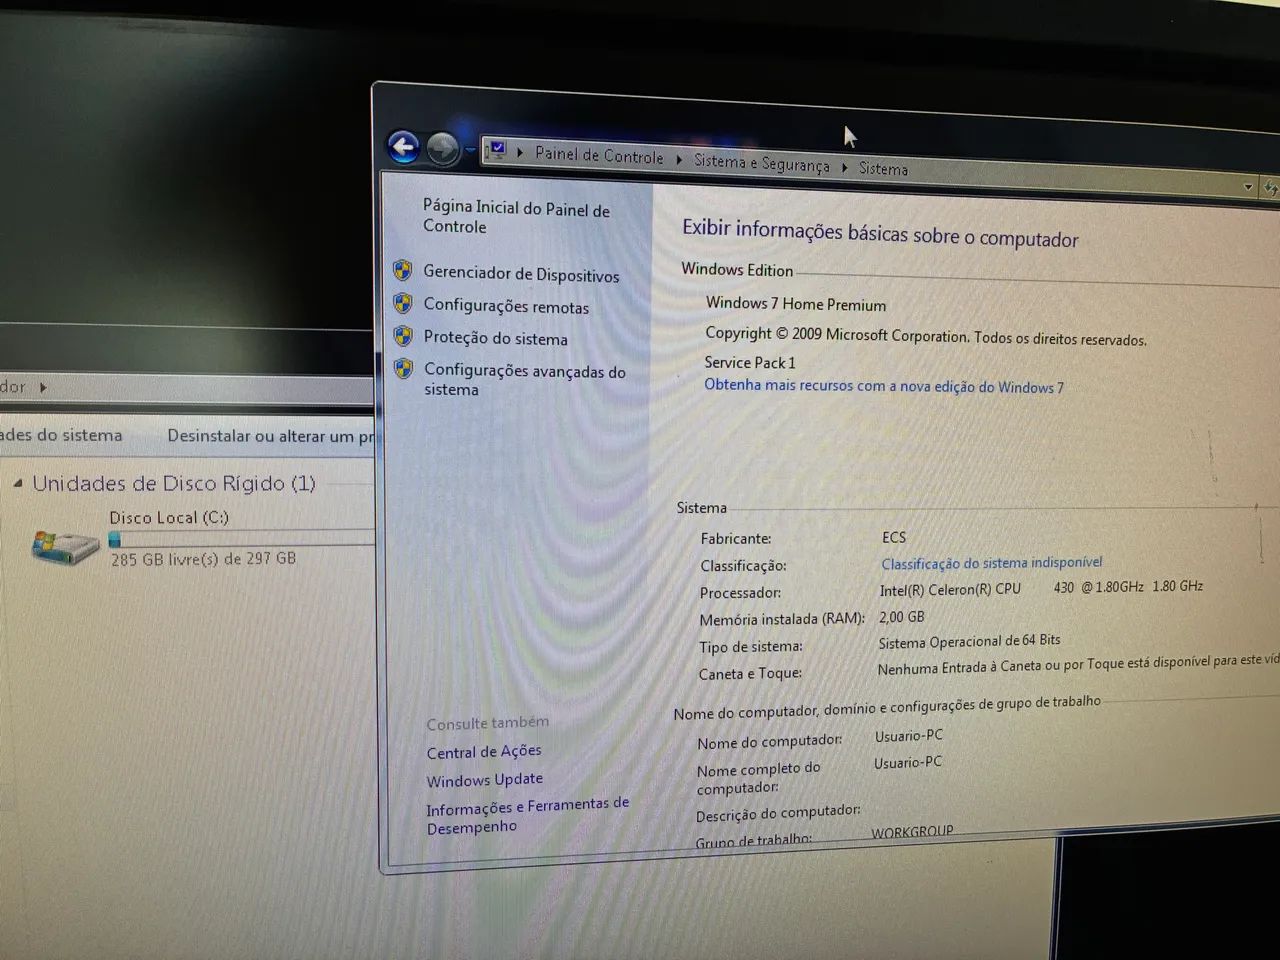Click the 'Service Pack 1' text

click(x=750, y=362)
